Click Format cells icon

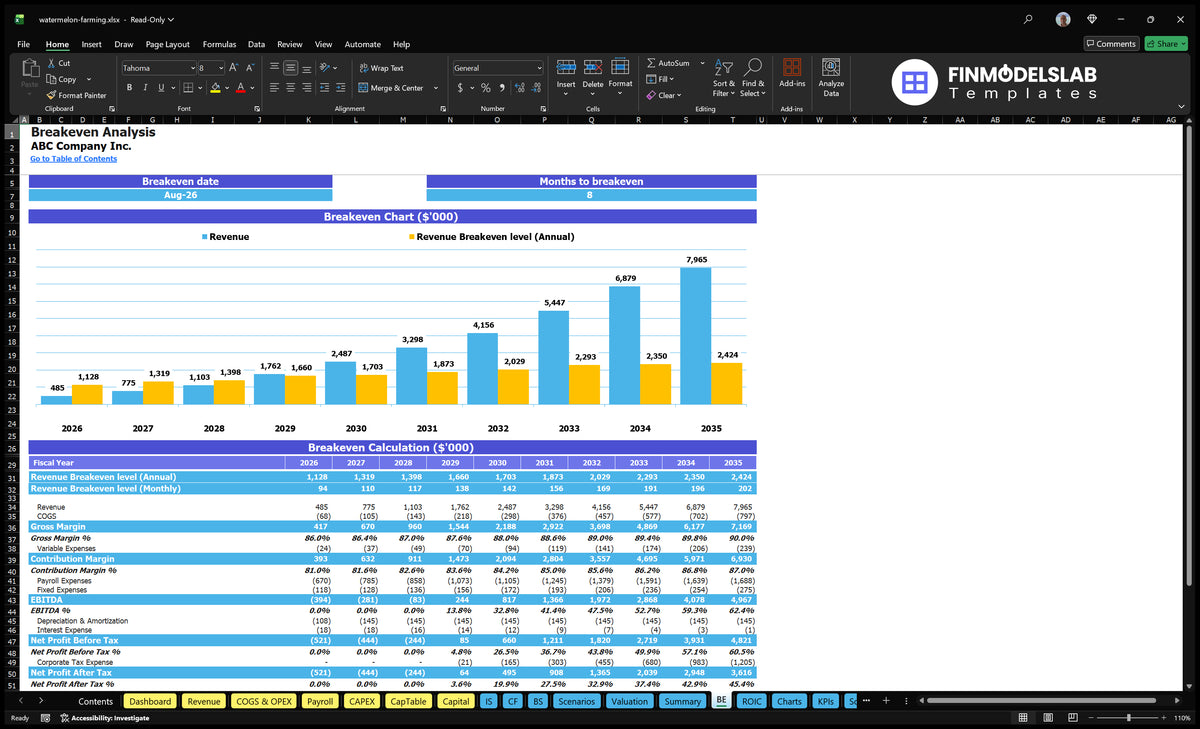(620, 67)
